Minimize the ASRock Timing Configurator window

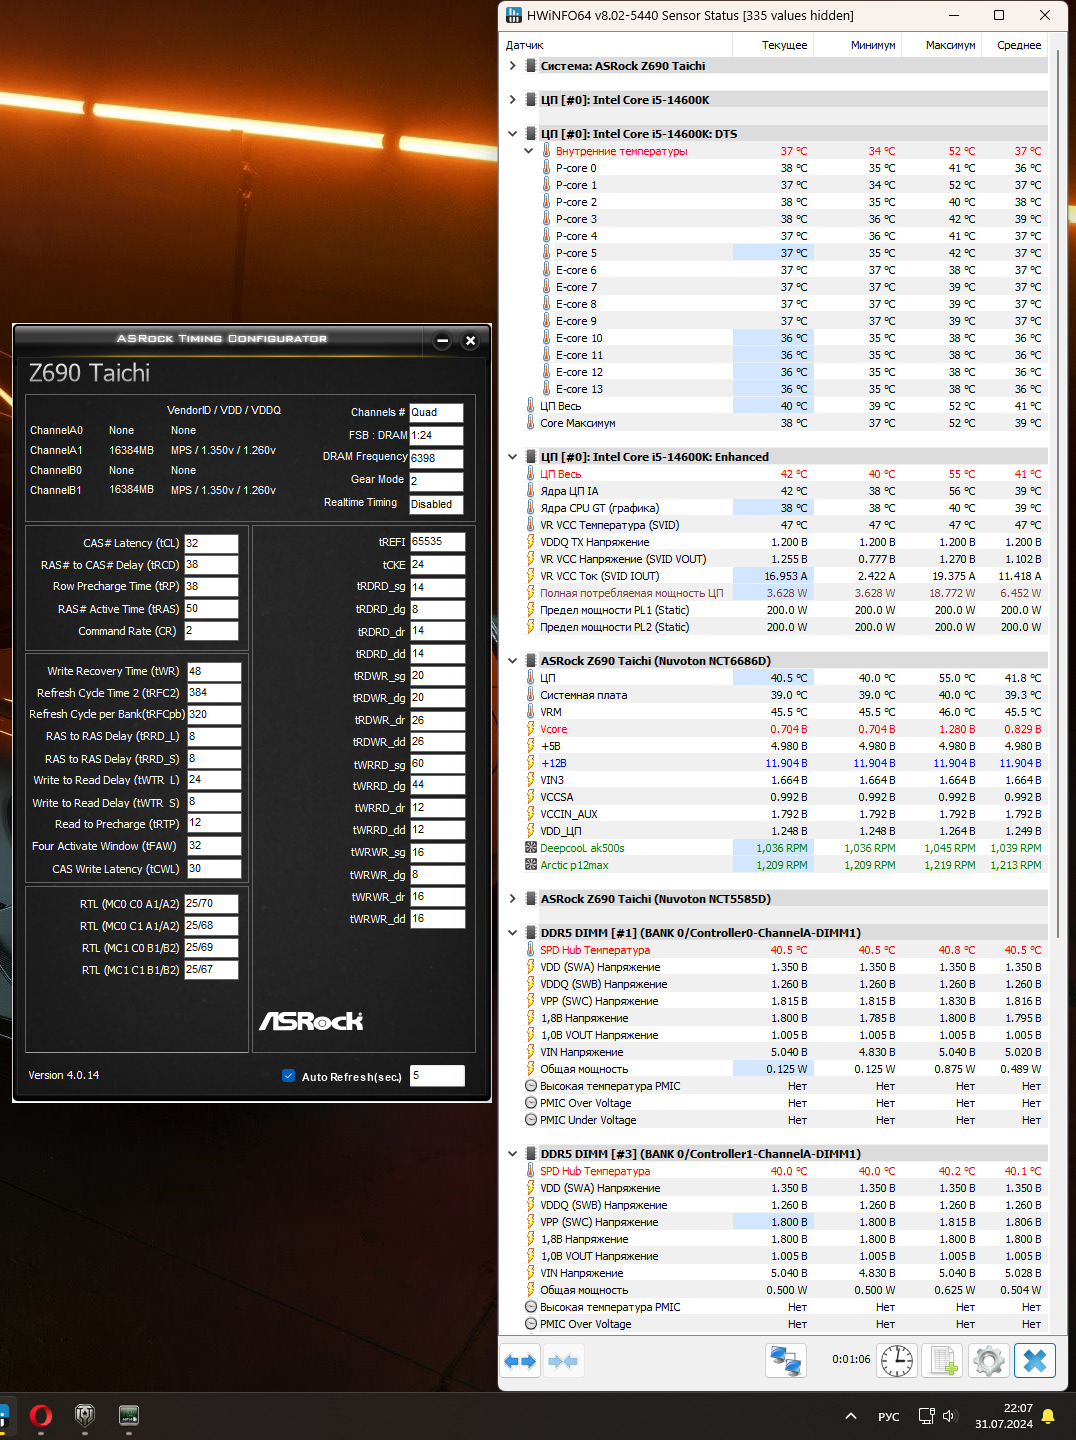click(x=442, y=341)
